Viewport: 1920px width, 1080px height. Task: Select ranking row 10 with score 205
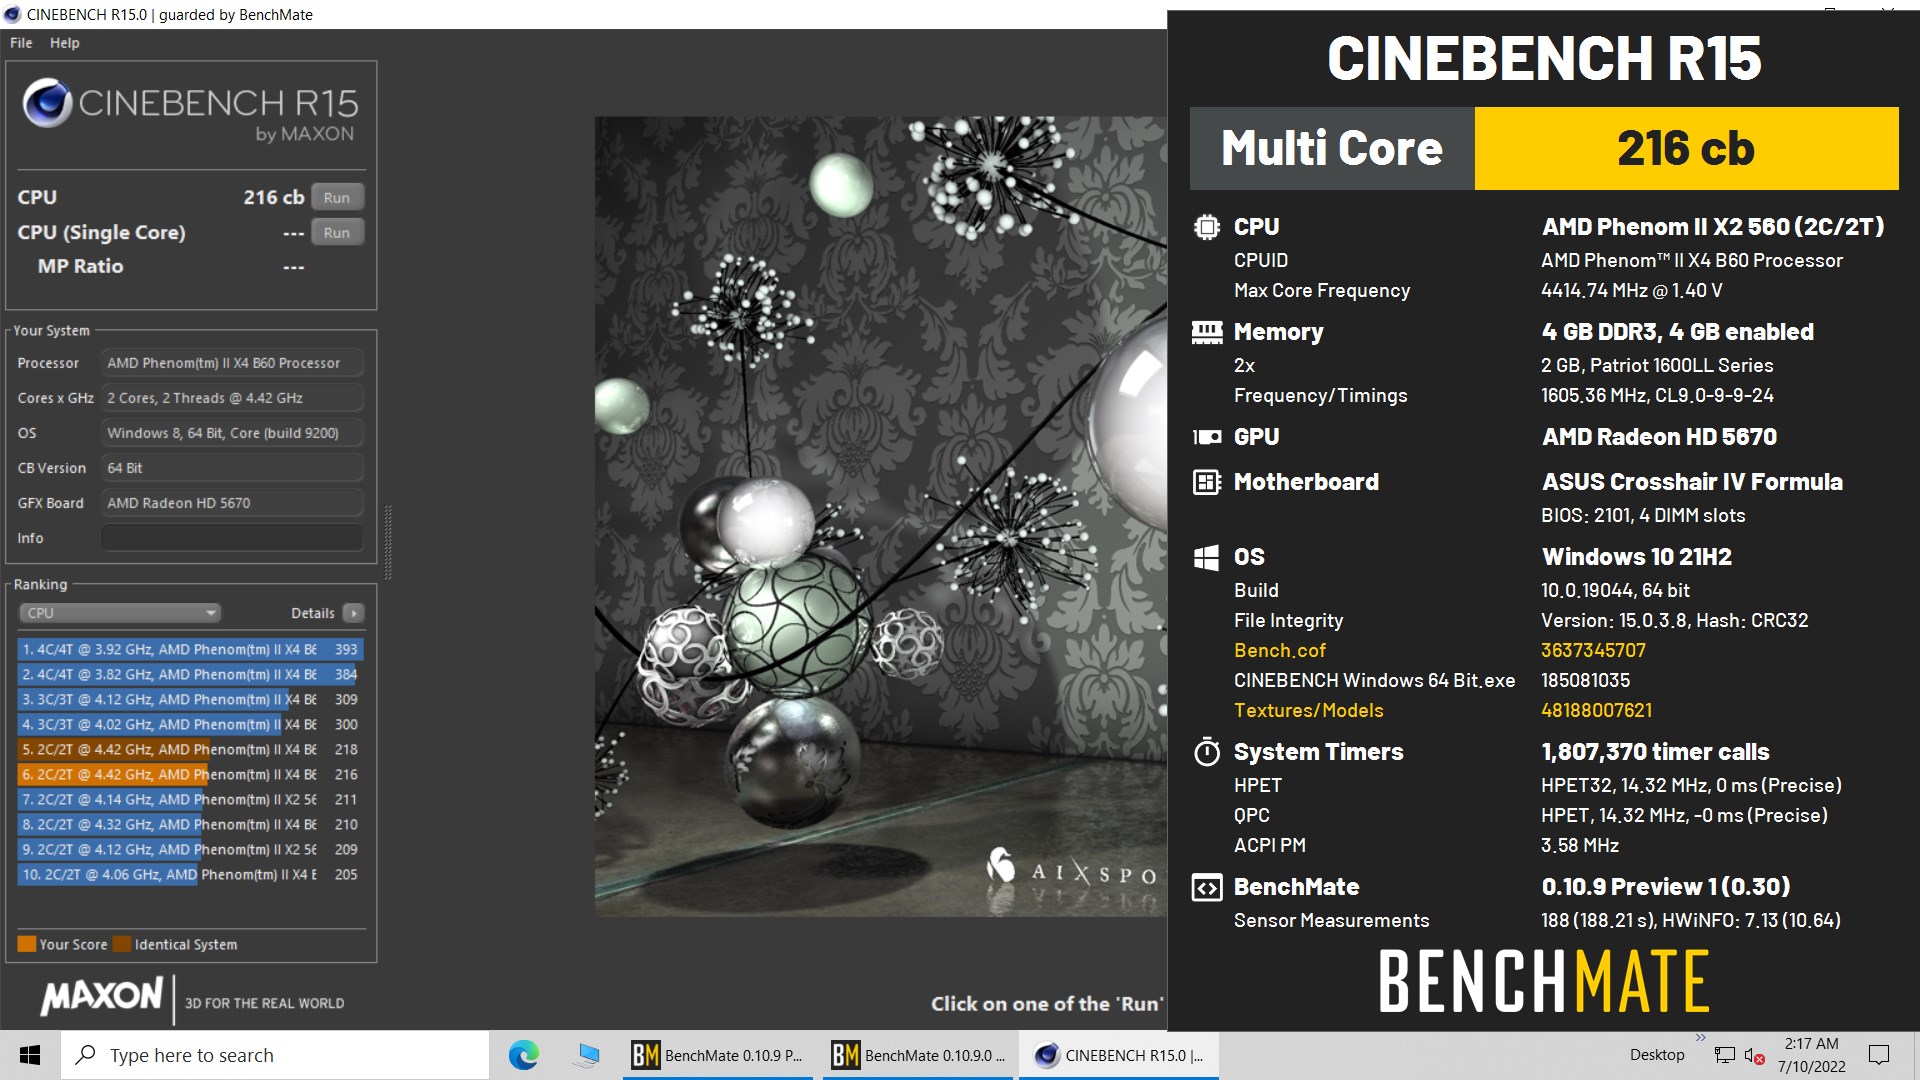(x=190, y=874)
